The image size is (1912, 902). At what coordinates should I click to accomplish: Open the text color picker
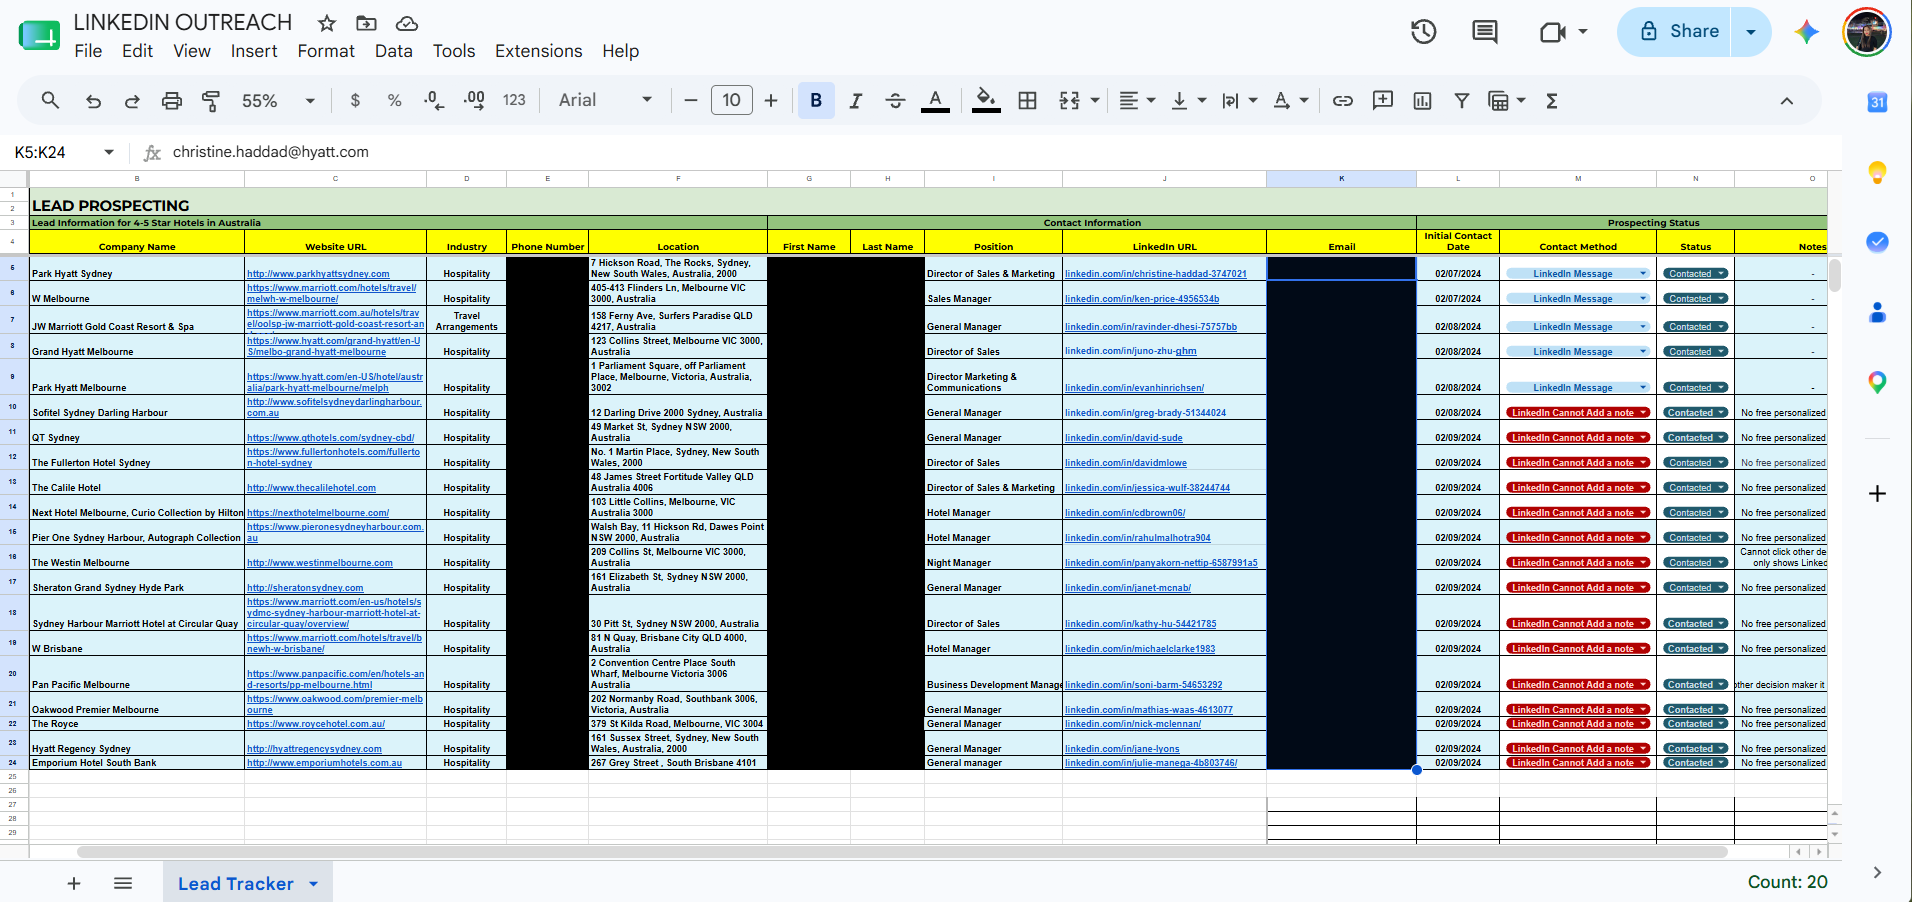[x=935, y=100]
